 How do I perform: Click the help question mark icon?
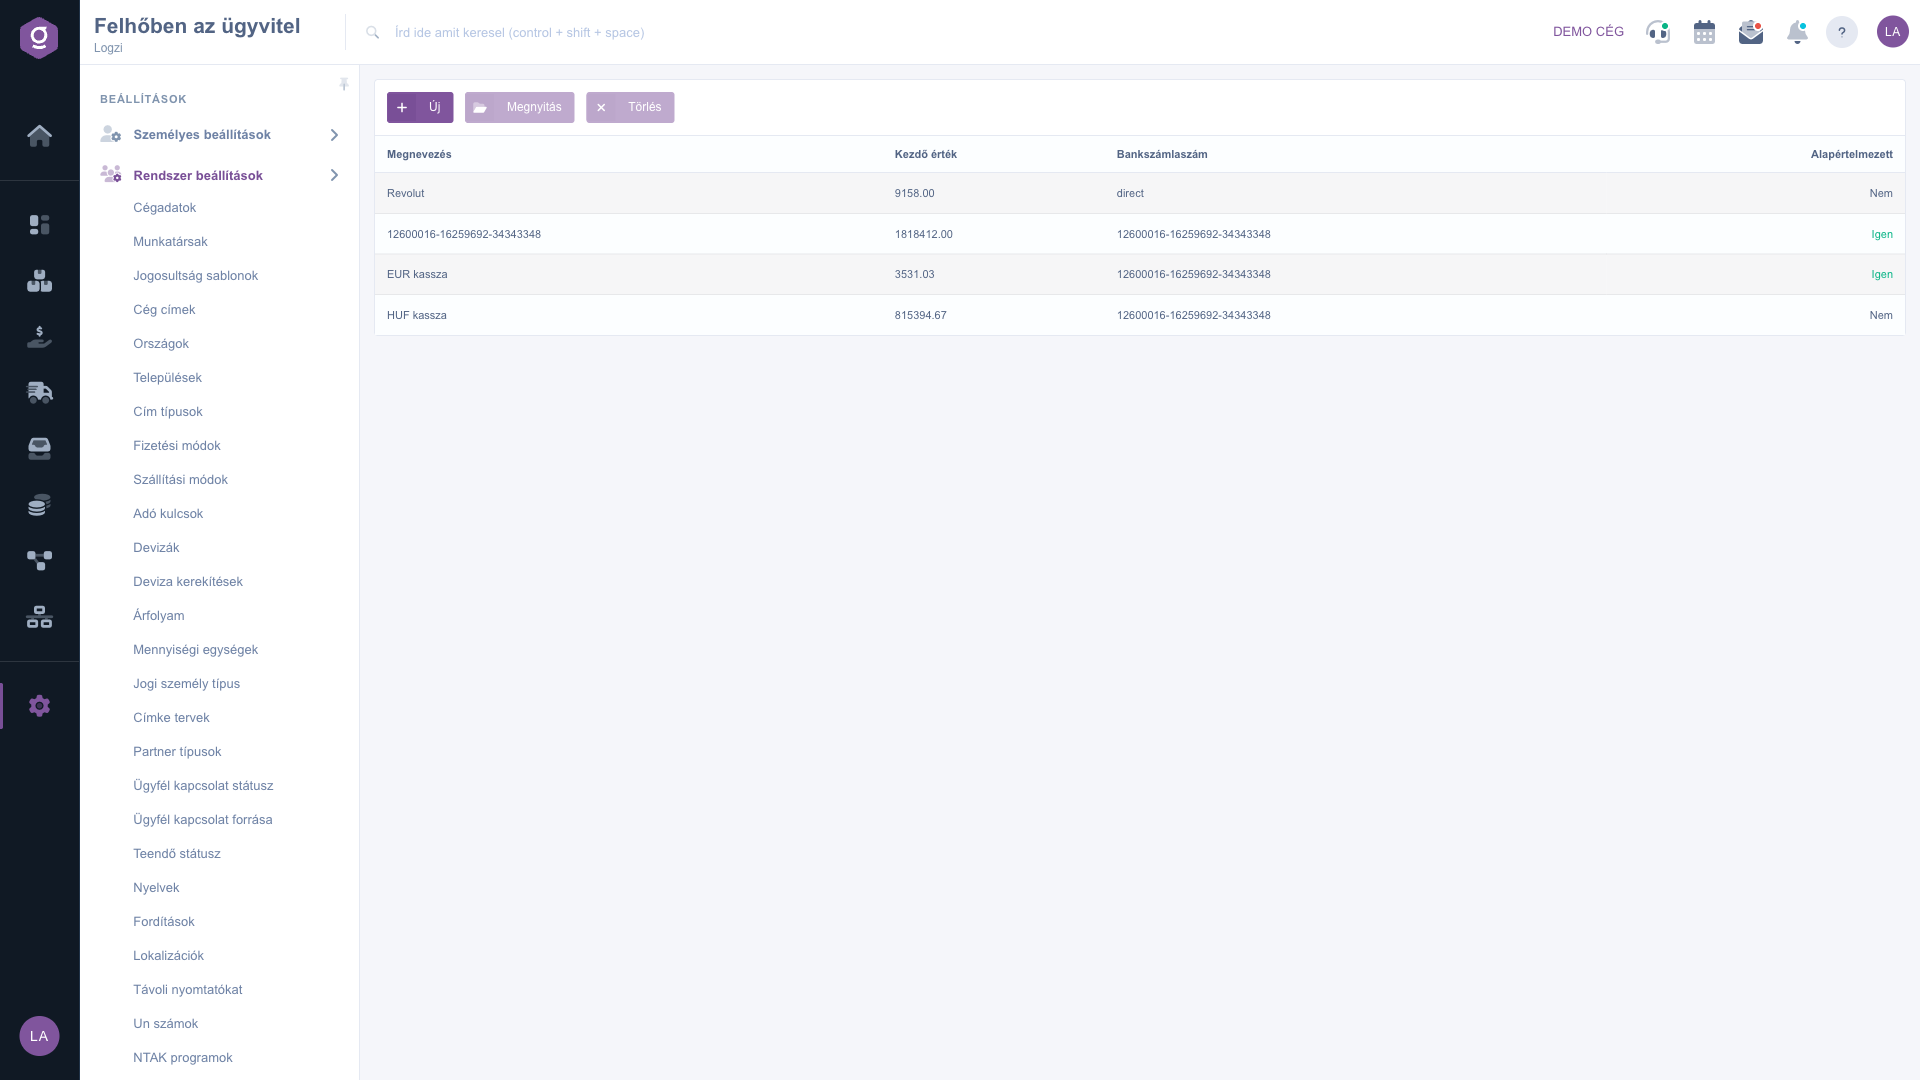pos(1842,32)
